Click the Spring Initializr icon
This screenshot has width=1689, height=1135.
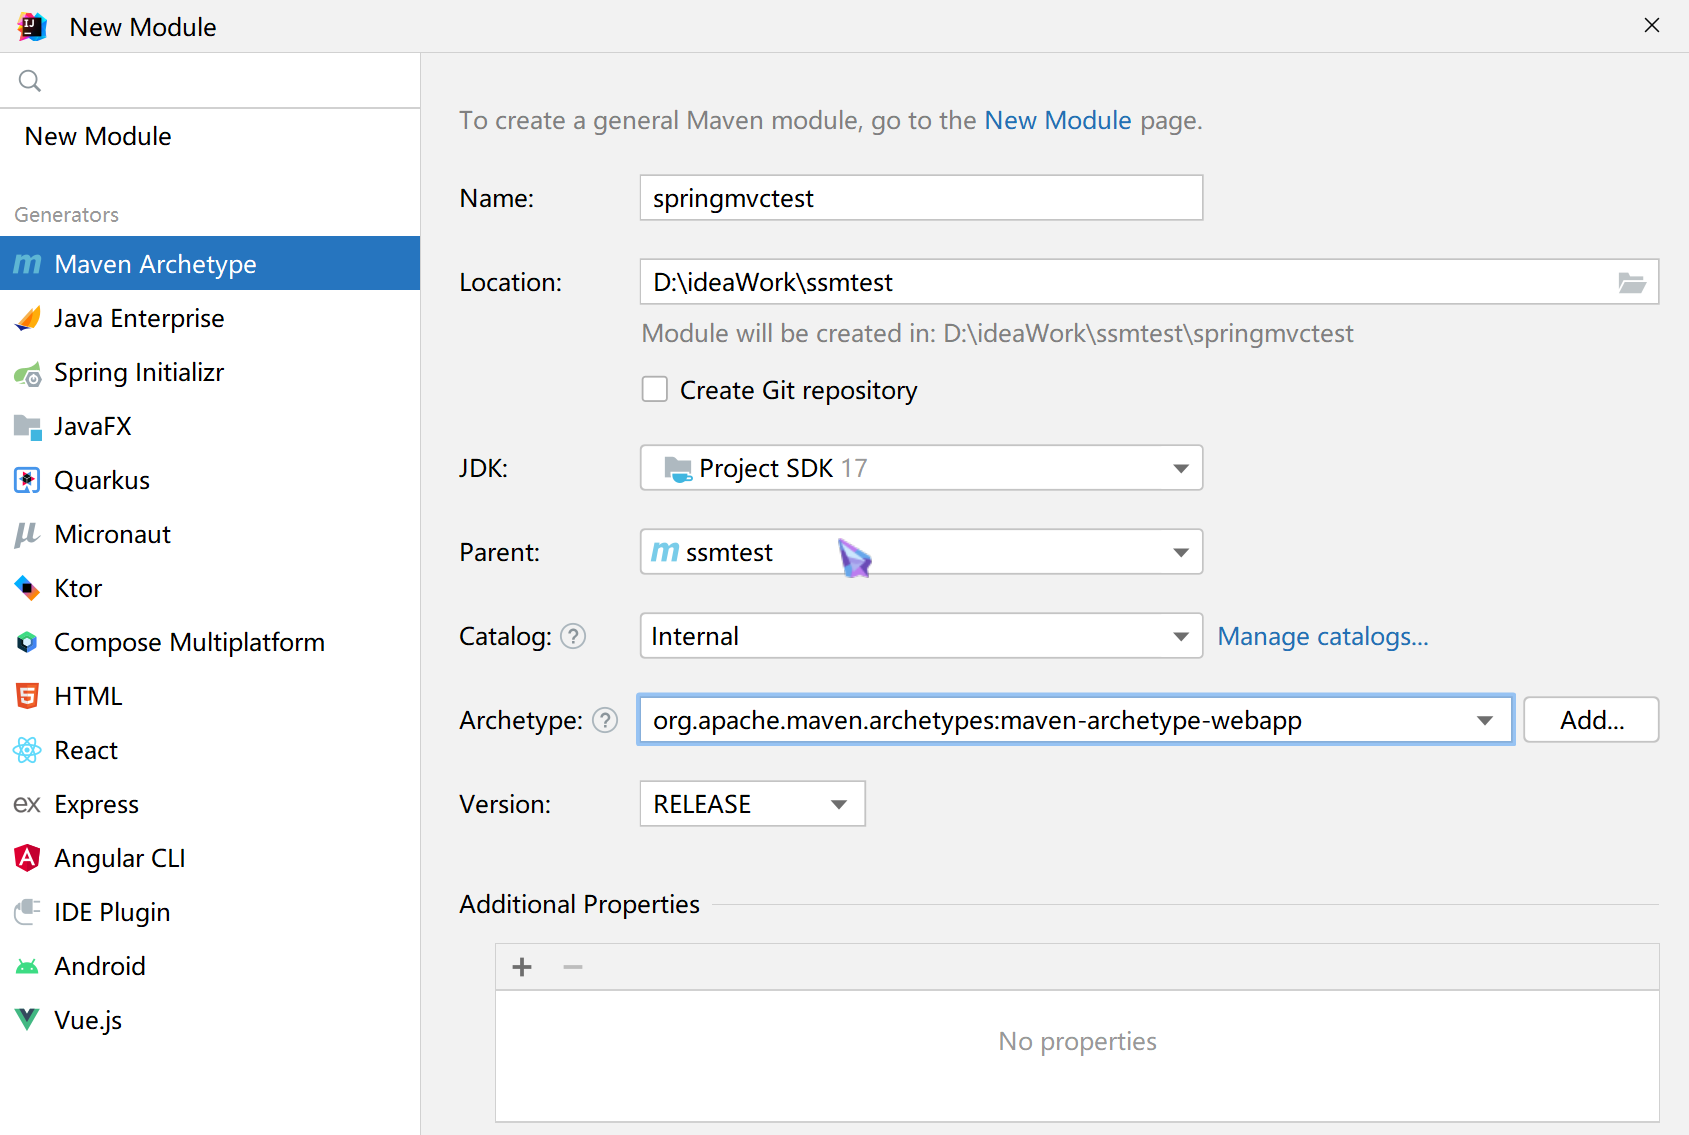[27, 373]
